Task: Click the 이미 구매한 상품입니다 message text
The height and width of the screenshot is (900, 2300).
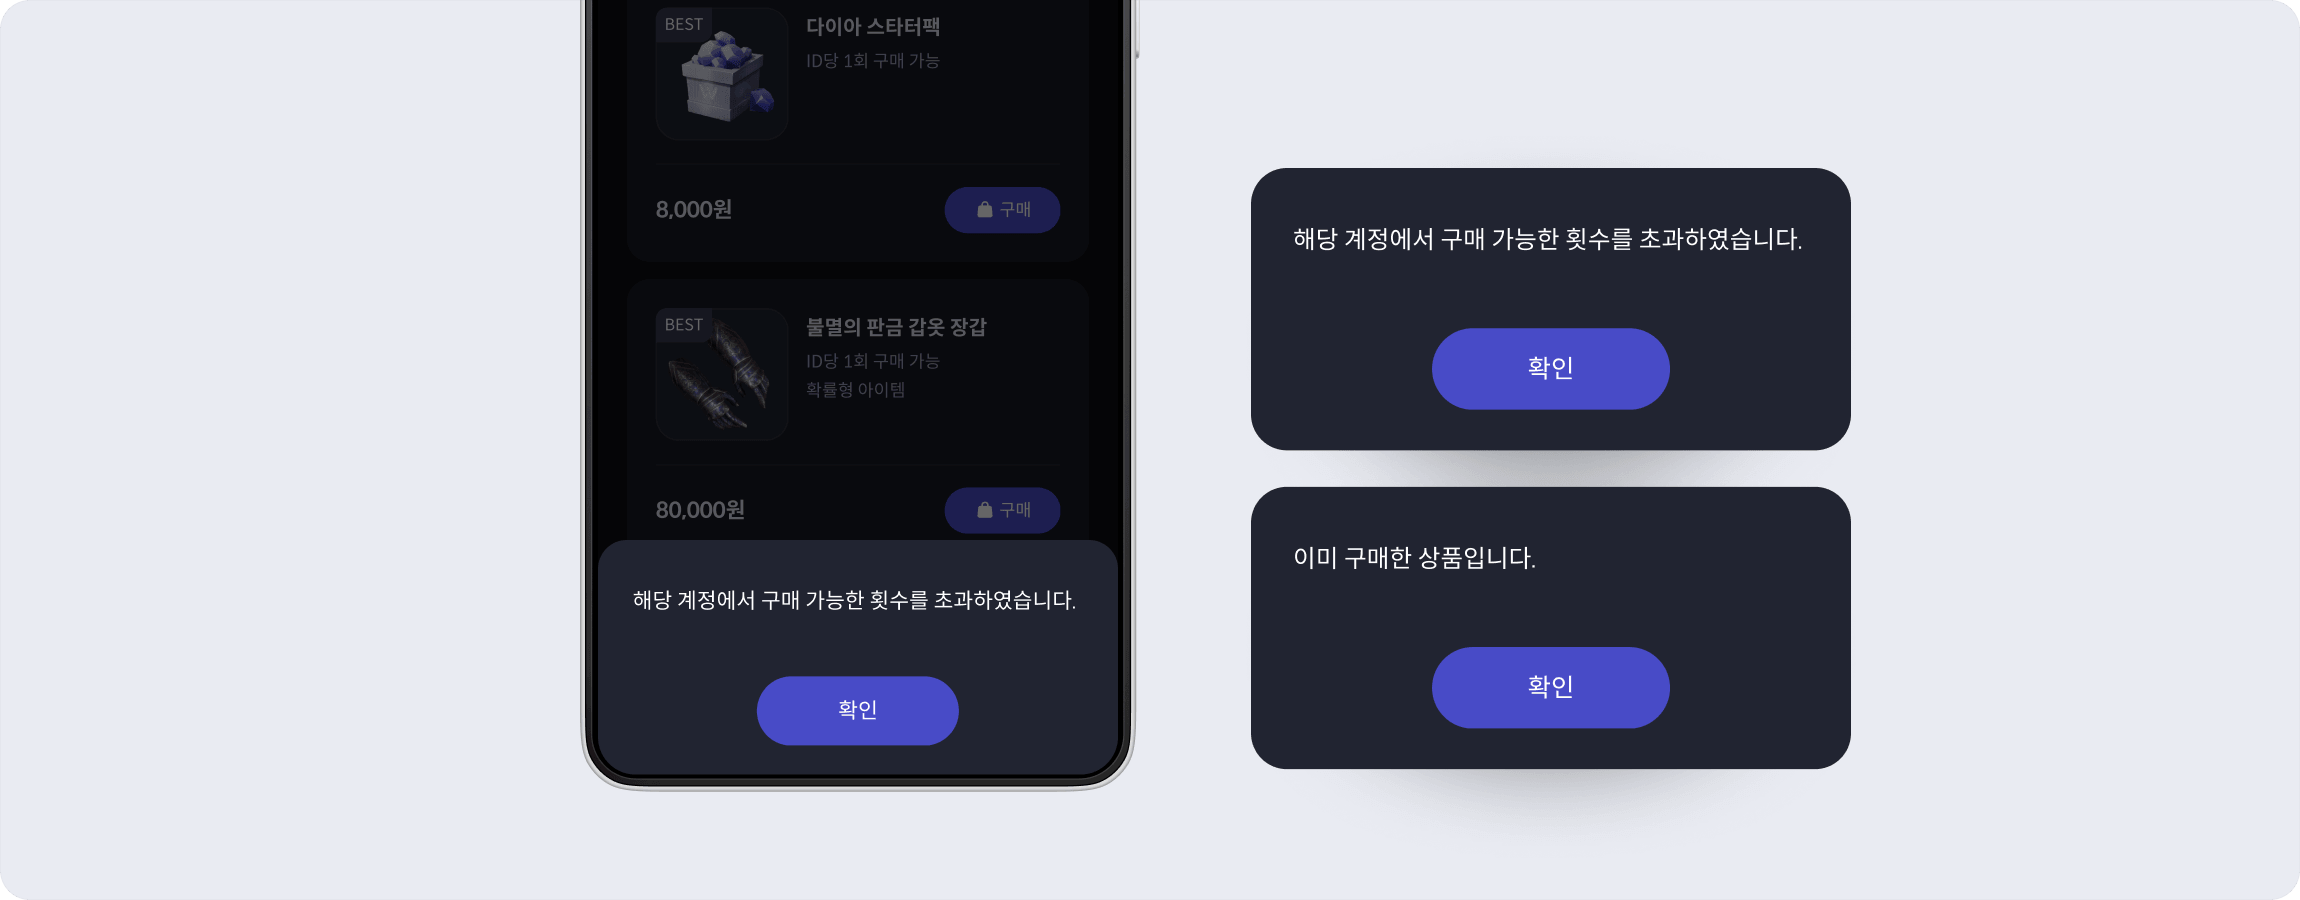Action: (1414, 557)
